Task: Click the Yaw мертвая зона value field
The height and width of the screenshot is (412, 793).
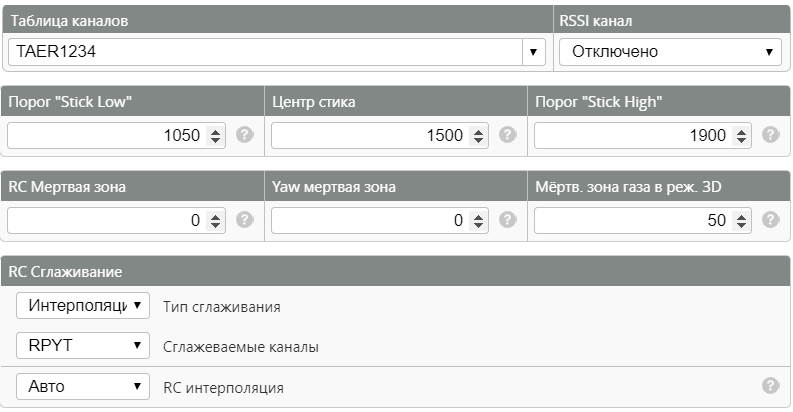Action: click(x=370, y=220)
